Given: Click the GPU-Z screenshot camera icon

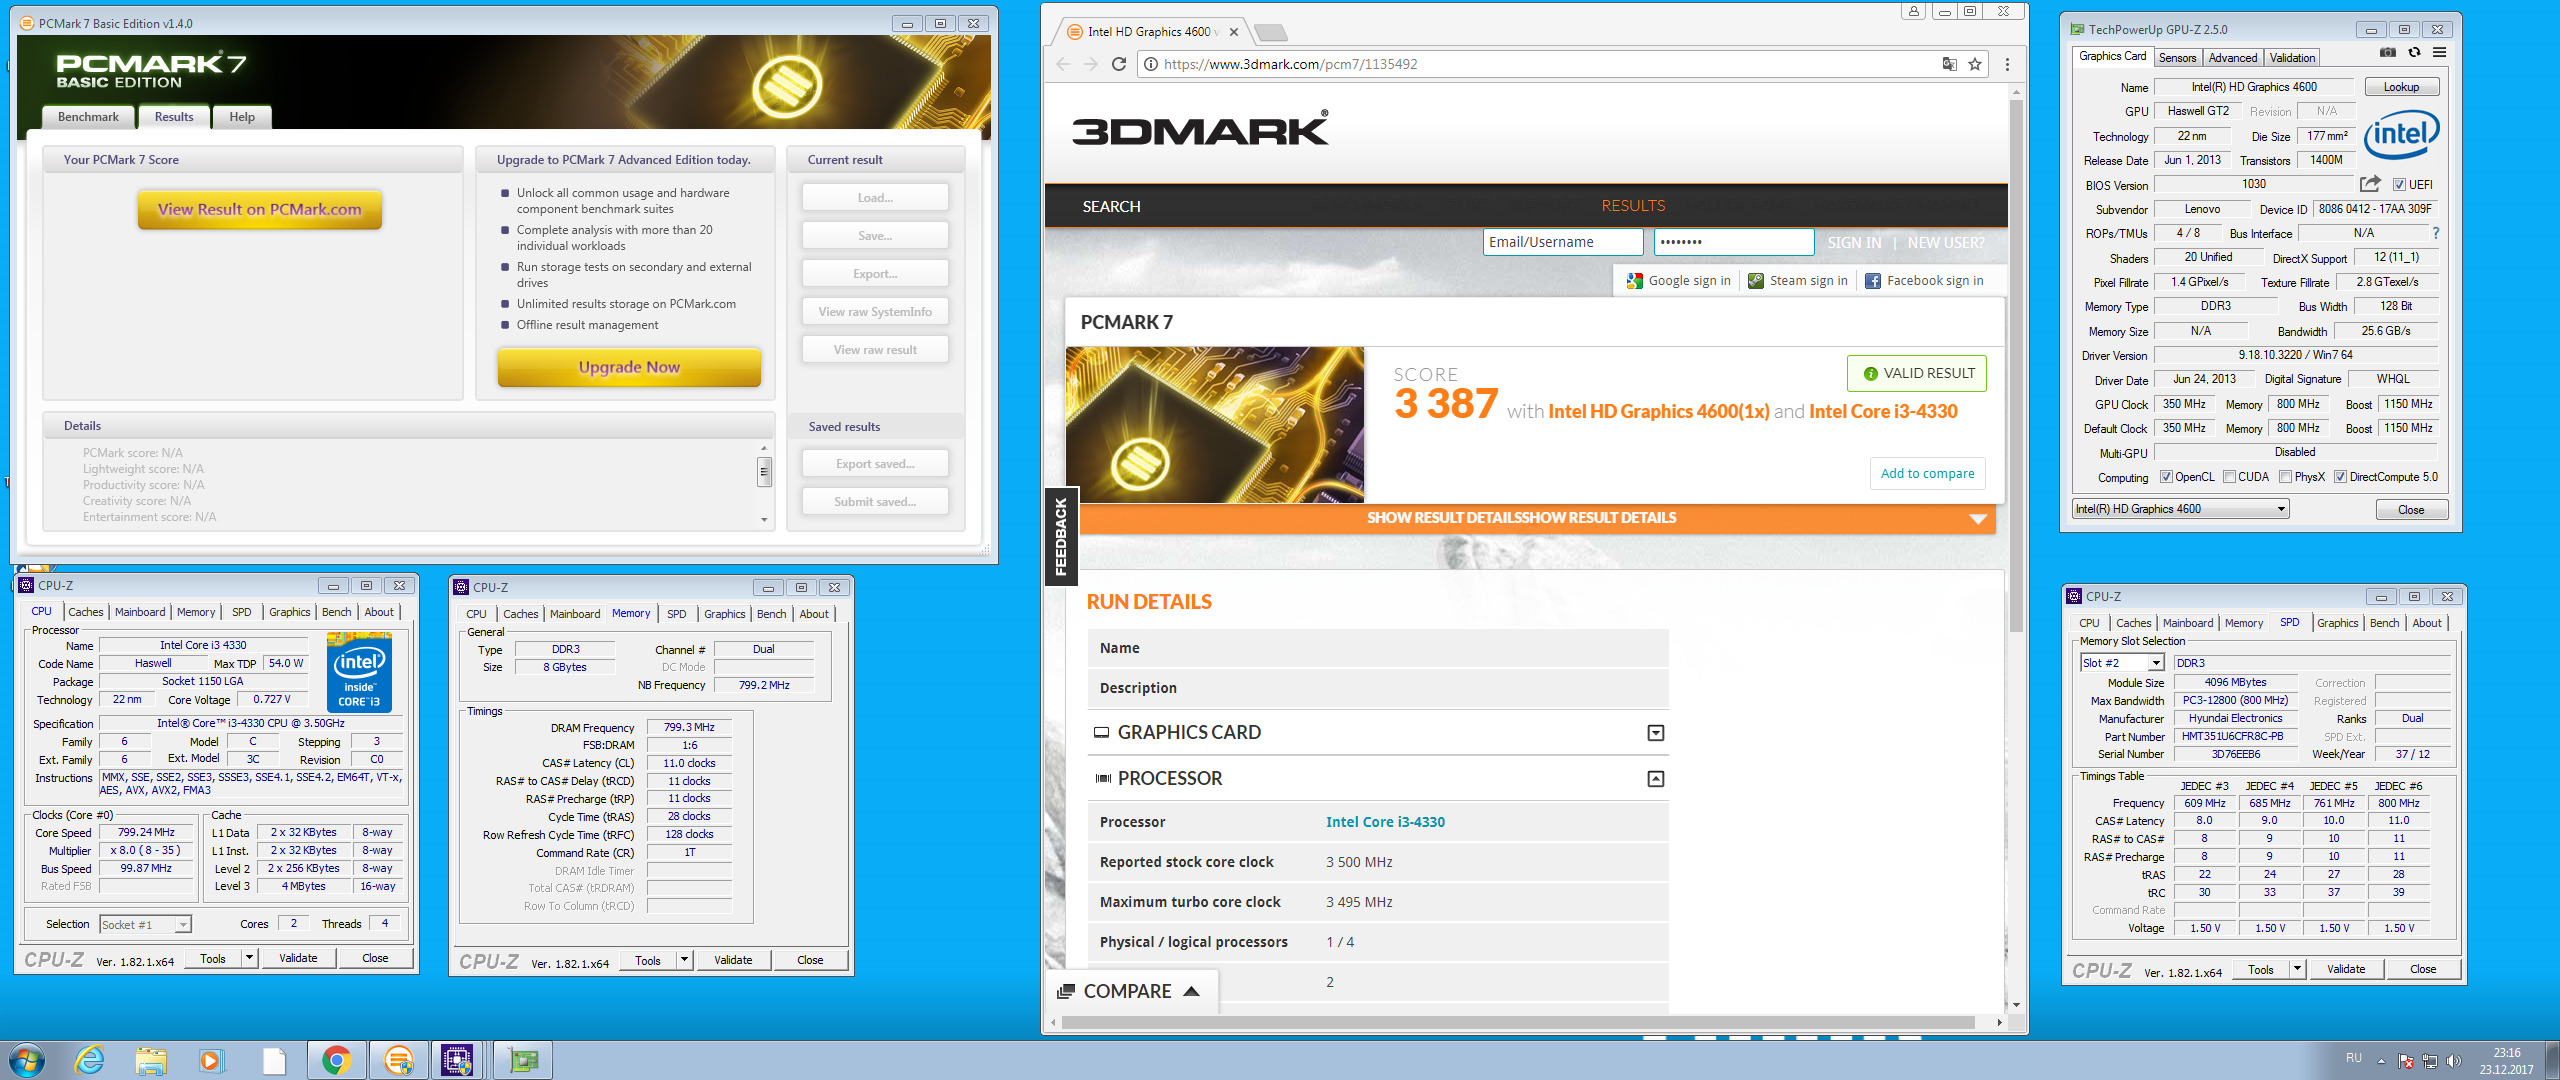Looking at the screenshot, I should coord(2387,53).
